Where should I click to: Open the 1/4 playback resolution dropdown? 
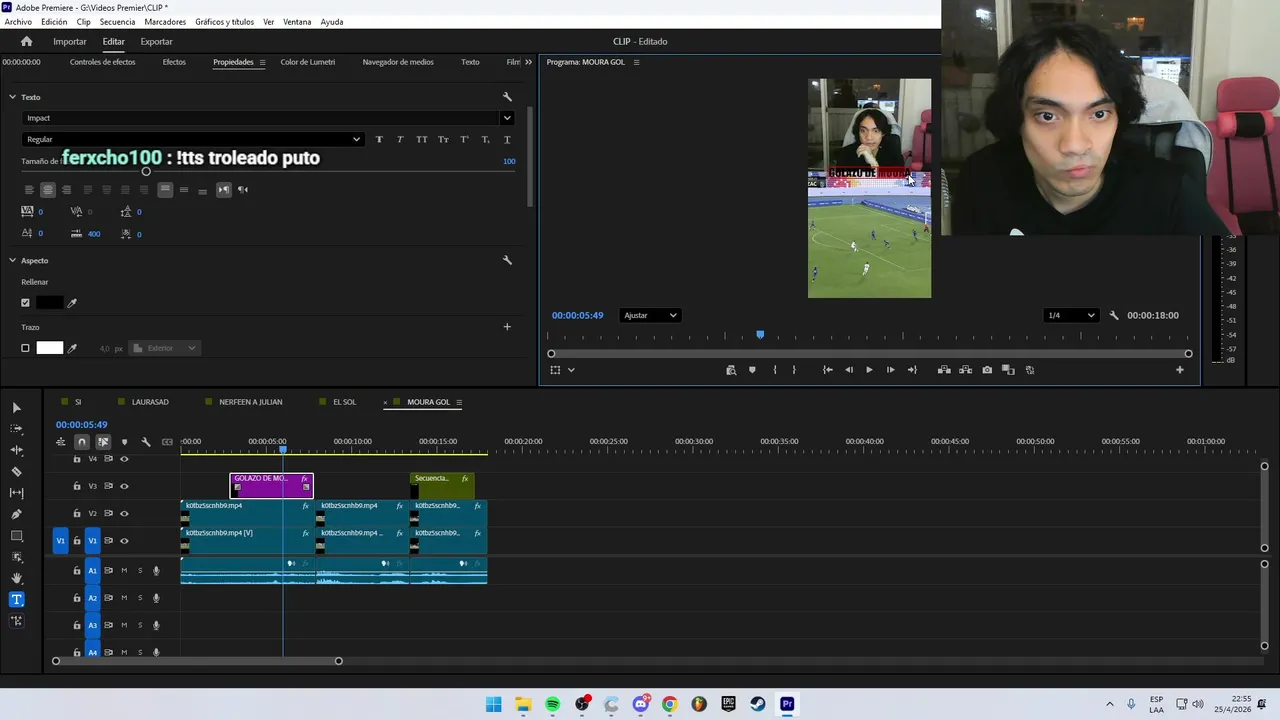(x=1071, y=315)
